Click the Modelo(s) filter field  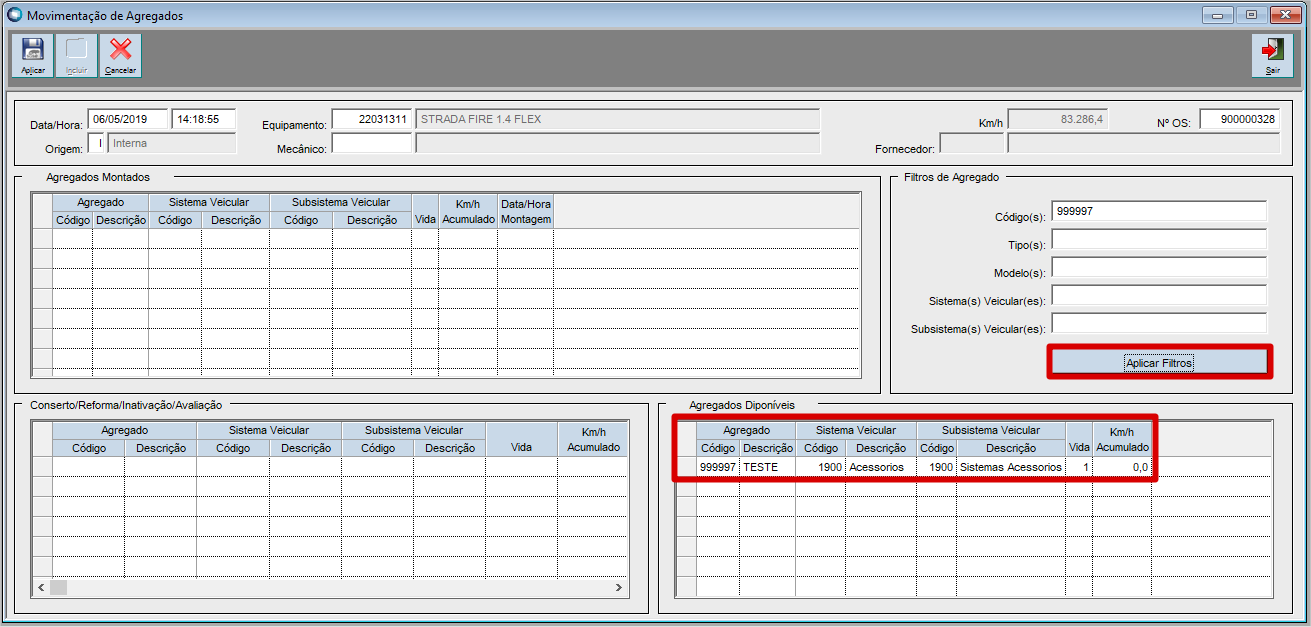click(x=1159, y=267)
